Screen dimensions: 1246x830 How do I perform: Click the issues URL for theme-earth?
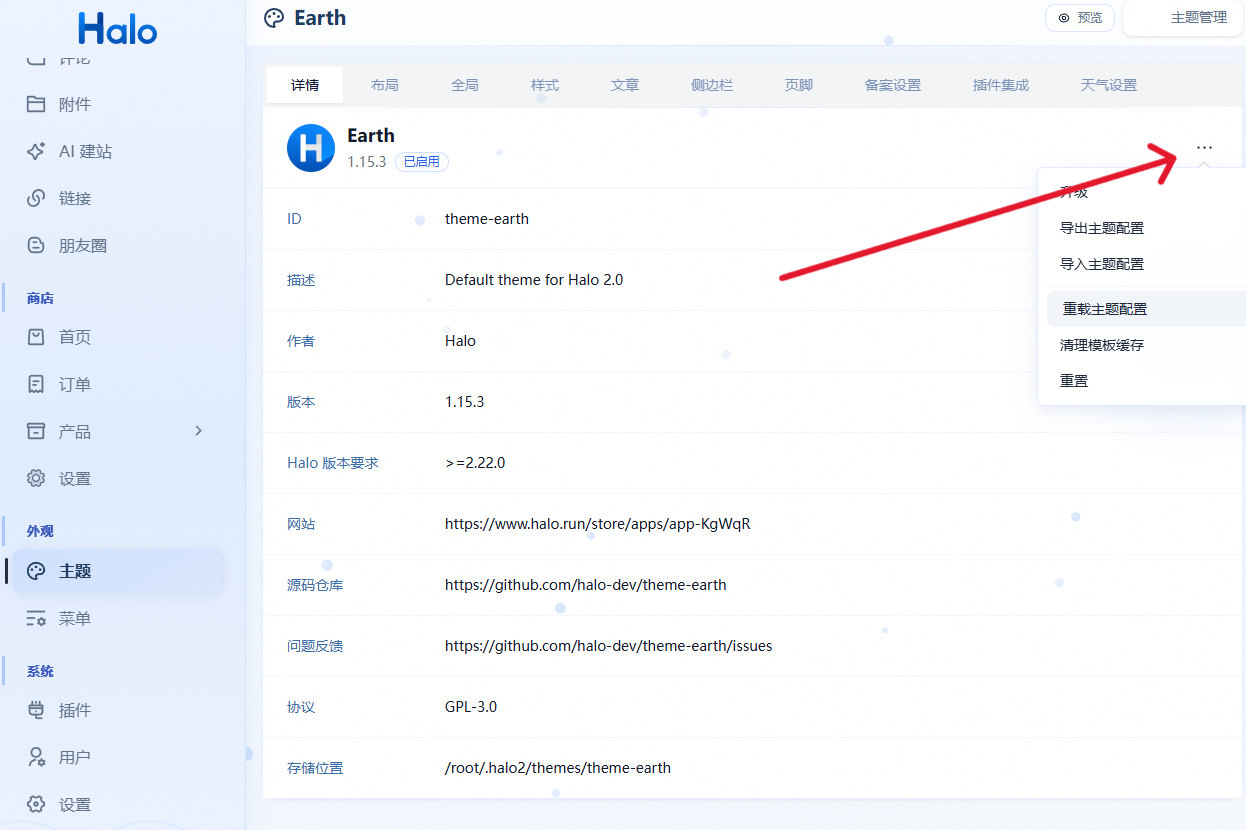[609, 646]
